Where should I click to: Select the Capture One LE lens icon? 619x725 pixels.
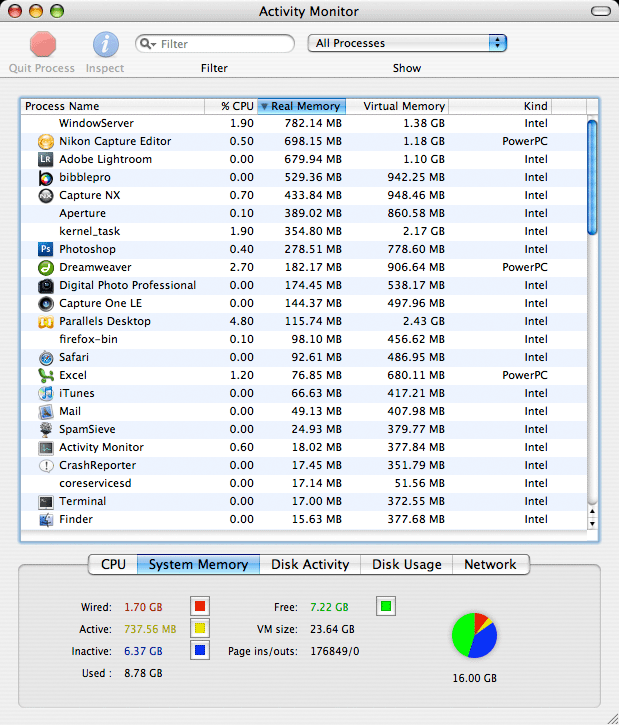[45, 303]
